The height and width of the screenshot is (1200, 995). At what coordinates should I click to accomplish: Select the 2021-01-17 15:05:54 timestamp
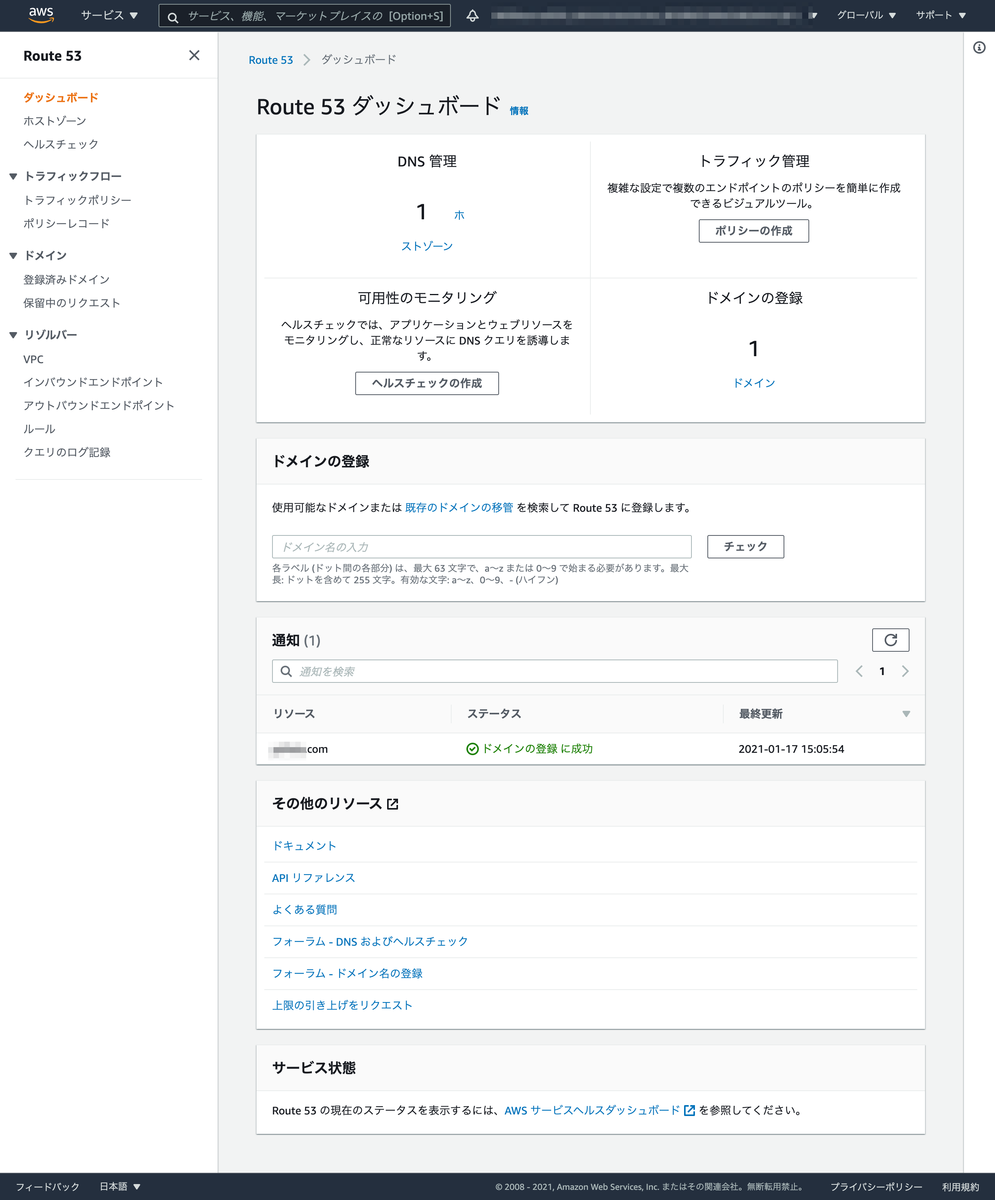click(x=792, y=749)
